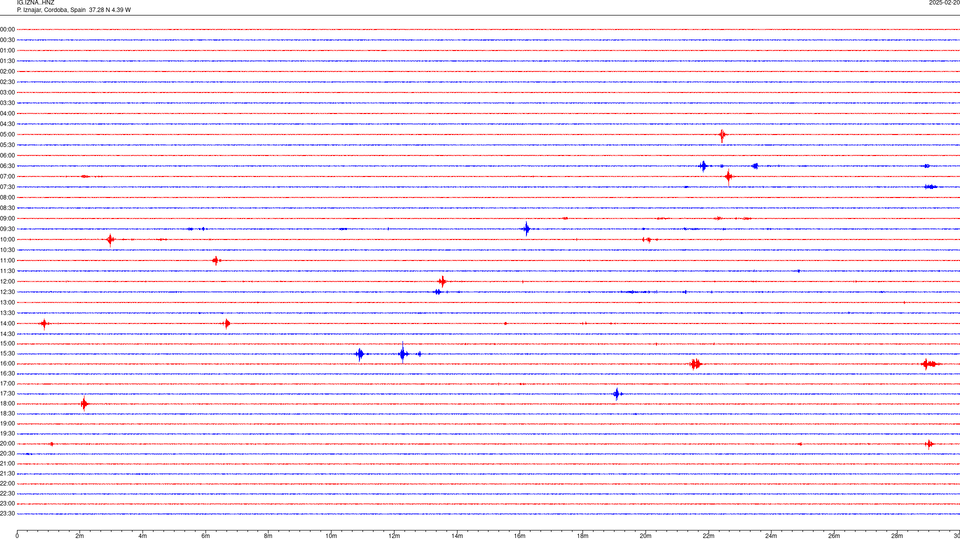Click the '16:00' time label
Viewport: 960px width, 540px height.
click(8, 364)
